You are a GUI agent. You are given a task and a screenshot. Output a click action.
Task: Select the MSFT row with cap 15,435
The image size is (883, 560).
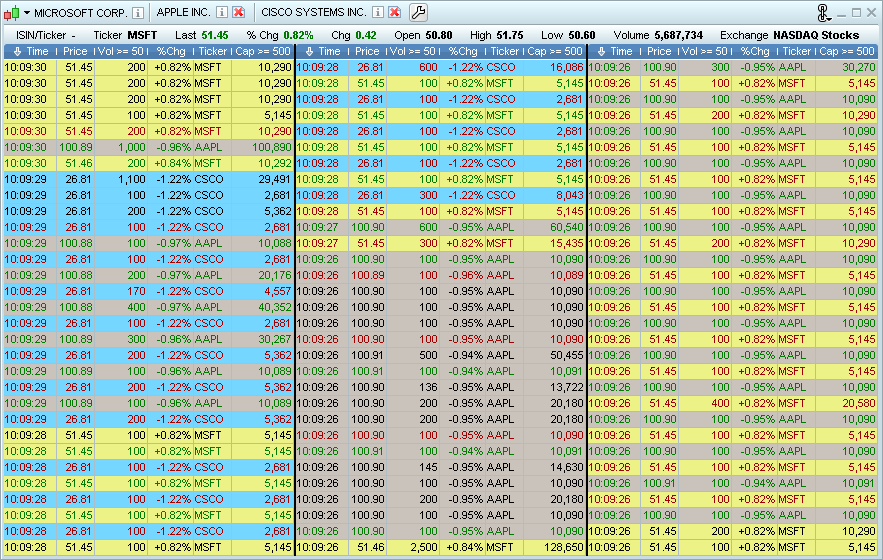pos(440,243)
